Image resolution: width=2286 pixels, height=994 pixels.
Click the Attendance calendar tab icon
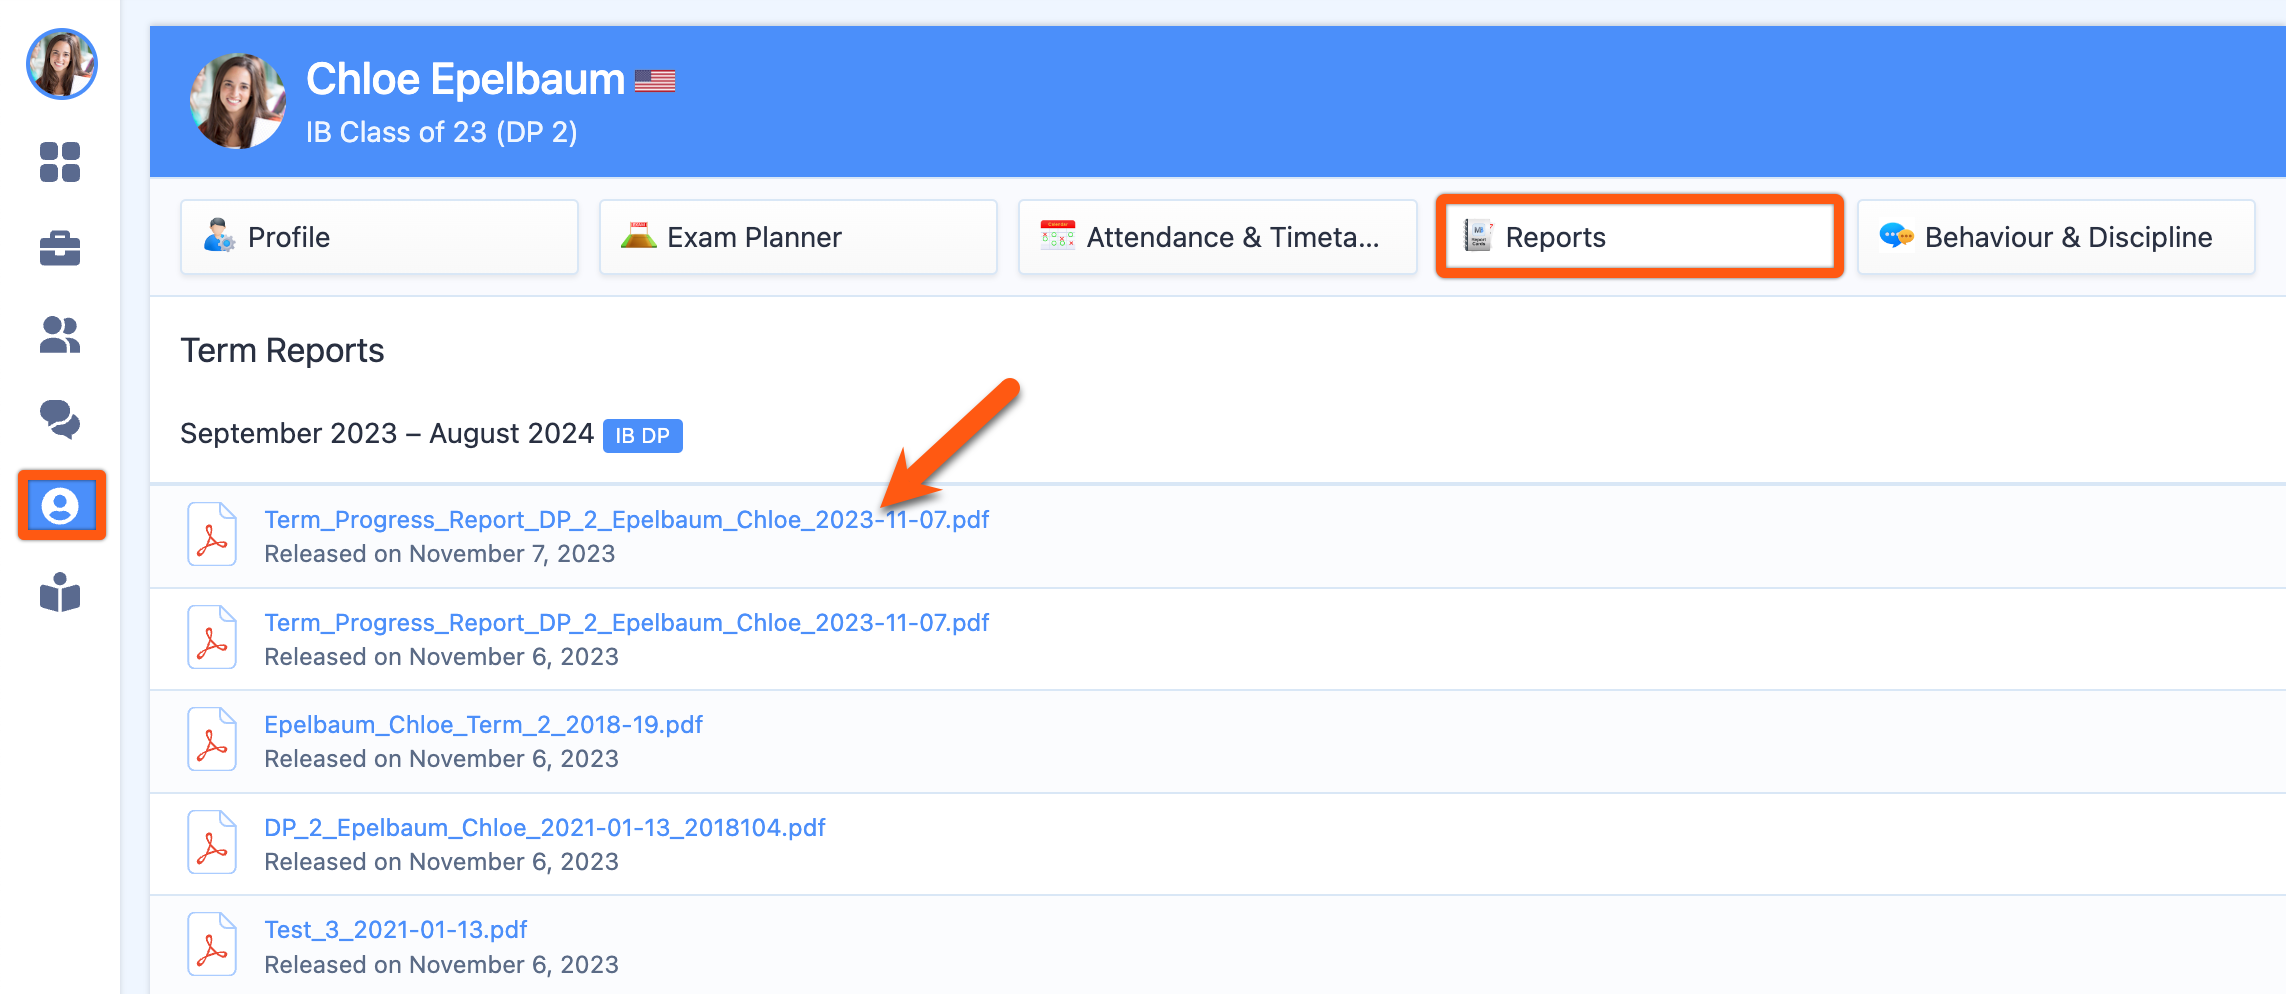[x=1057, y=235]
